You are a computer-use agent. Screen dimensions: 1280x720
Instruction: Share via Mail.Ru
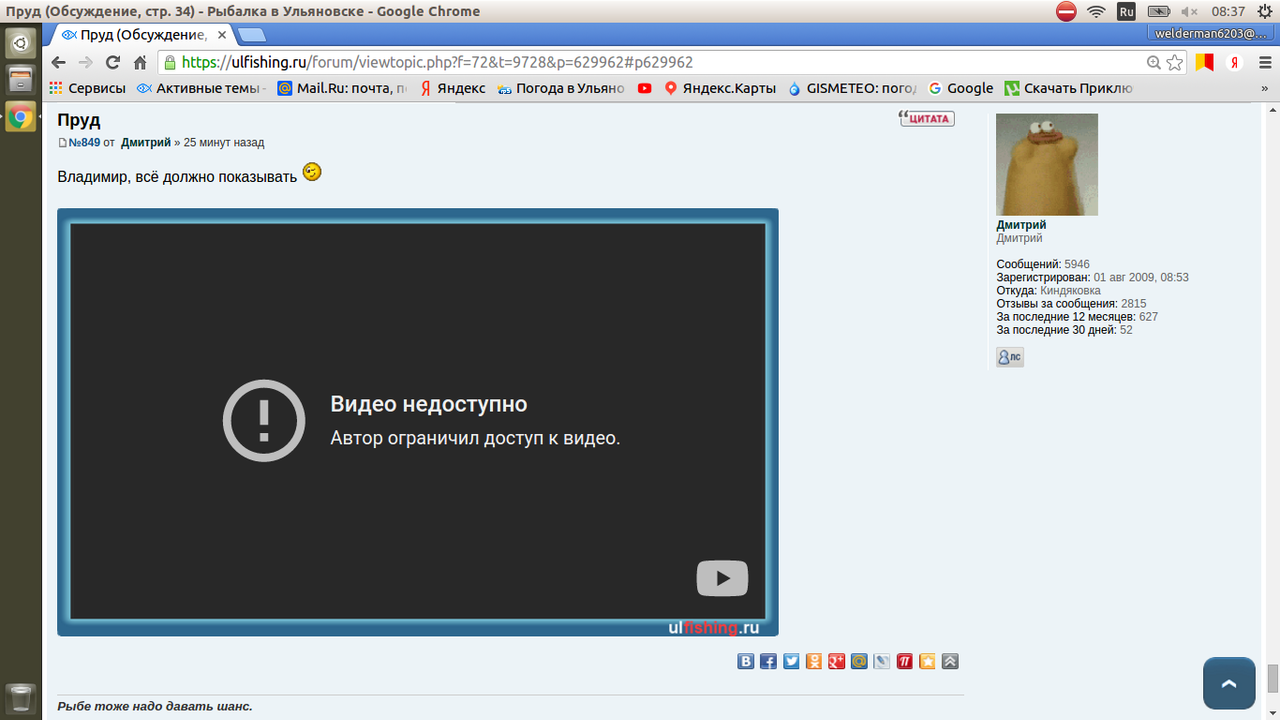click(x=858, y=661)
